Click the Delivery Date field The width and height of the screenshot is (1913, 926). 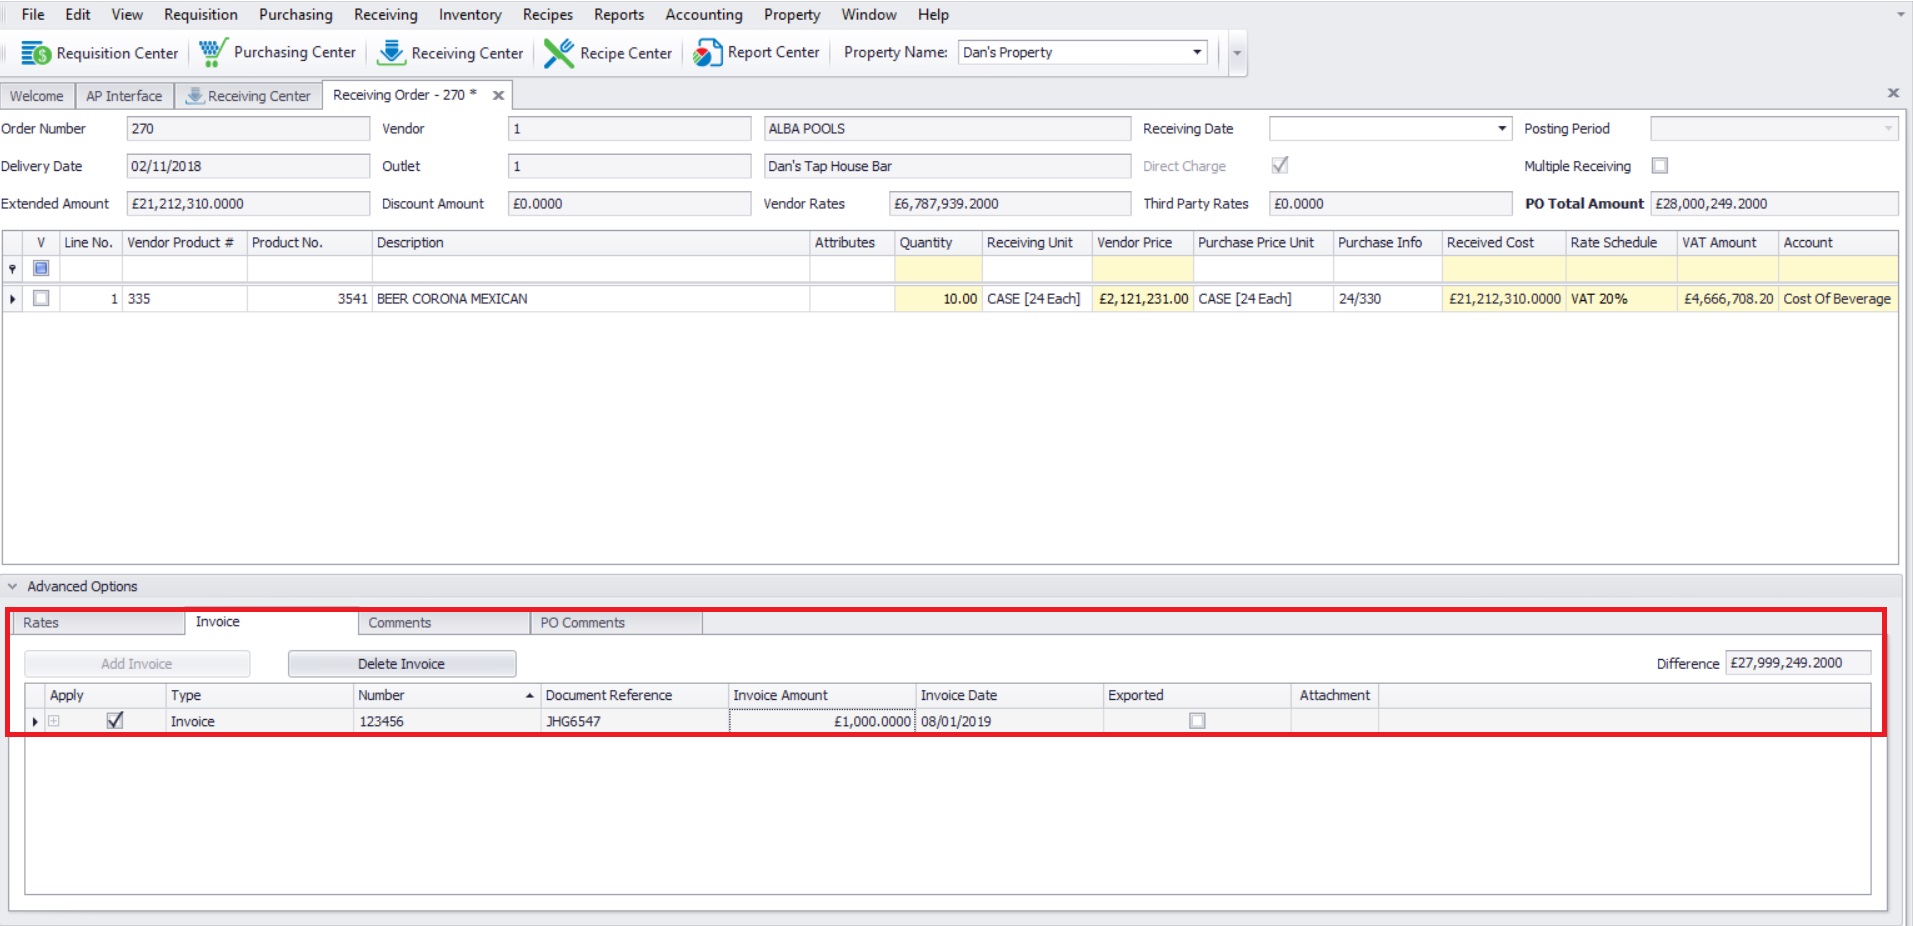pyautogui.click(x=248, y=166)
